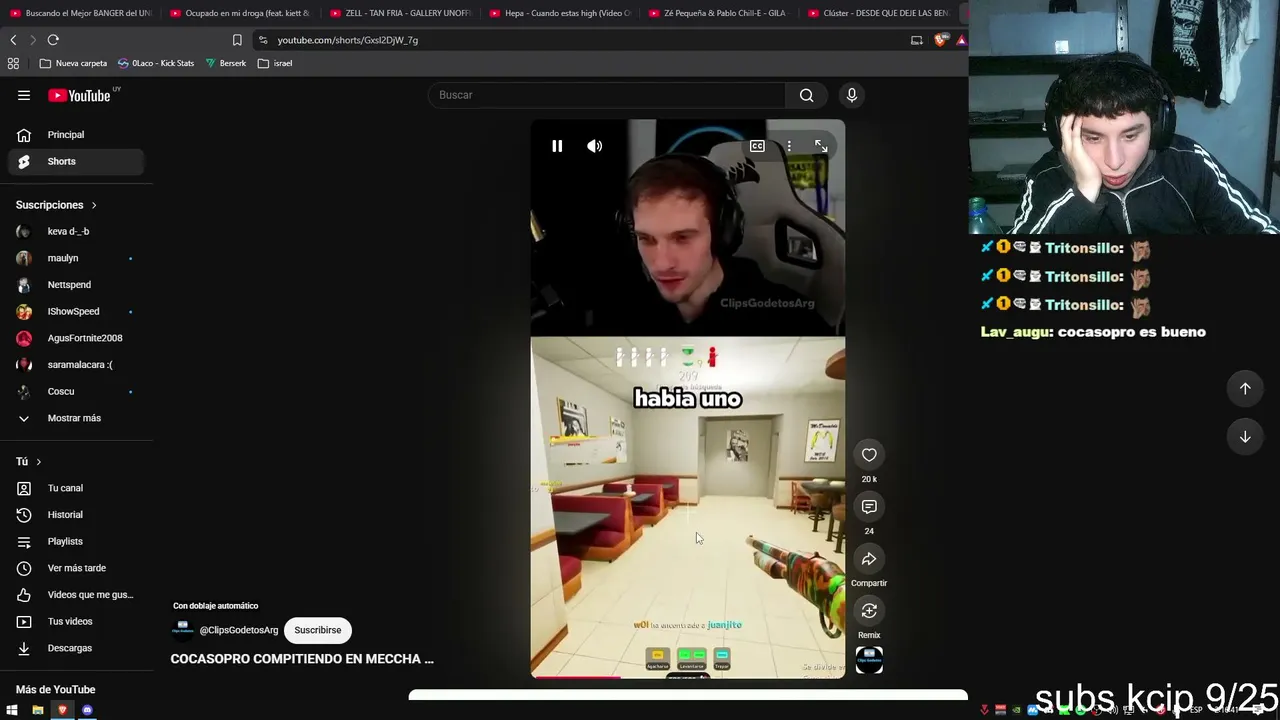Open the liked videos sidebar entry
The image size is (1280, 720).
point(76,595)
